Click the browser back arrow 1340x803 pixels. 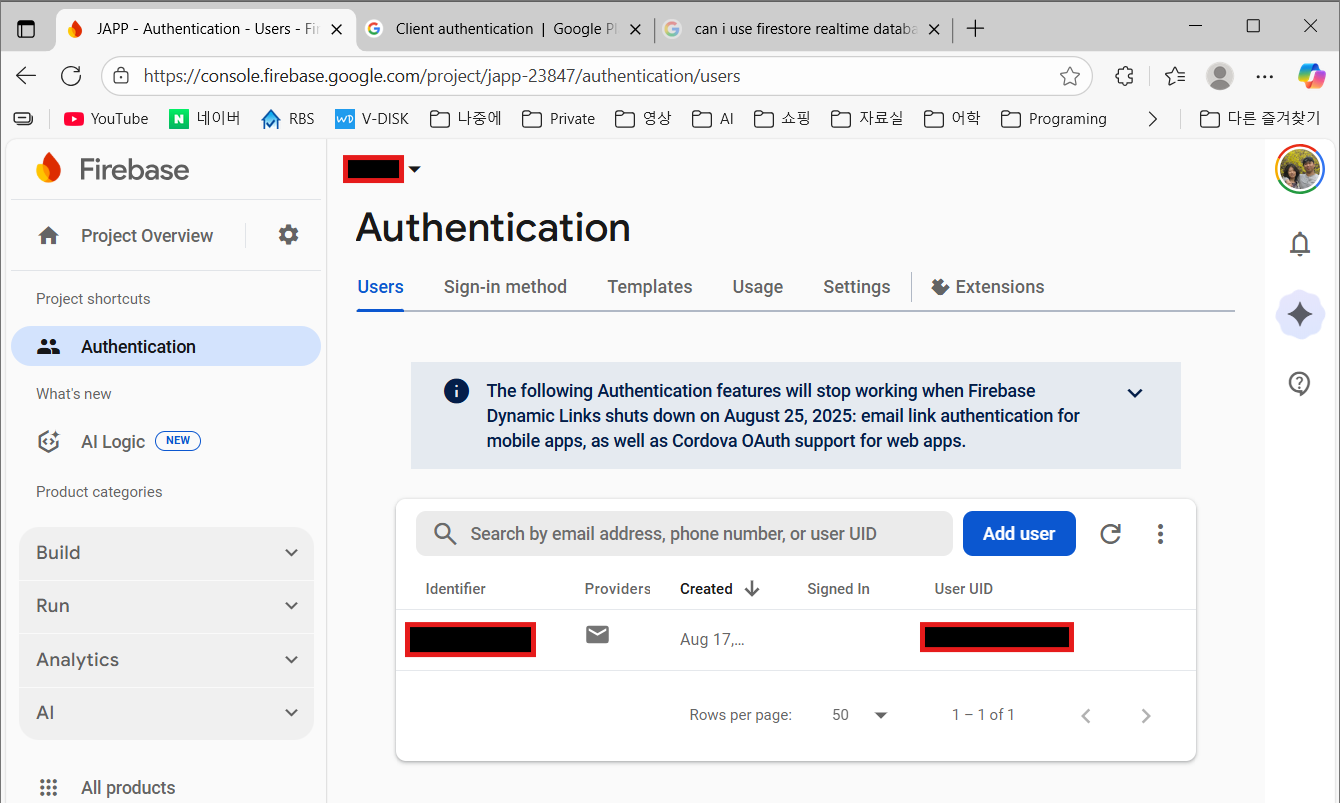[x=26, y=76]
